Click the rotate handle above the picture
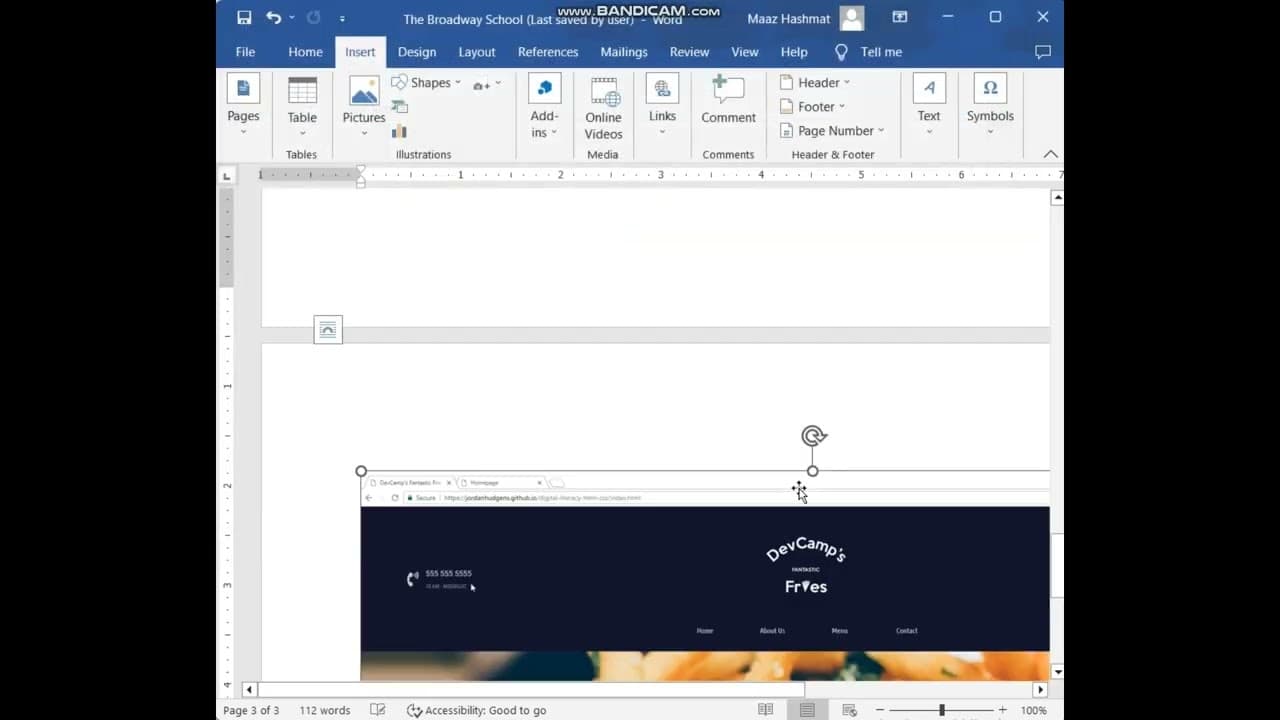The width and height of the screenshot is (1280, 720). (x=814, y=436)
